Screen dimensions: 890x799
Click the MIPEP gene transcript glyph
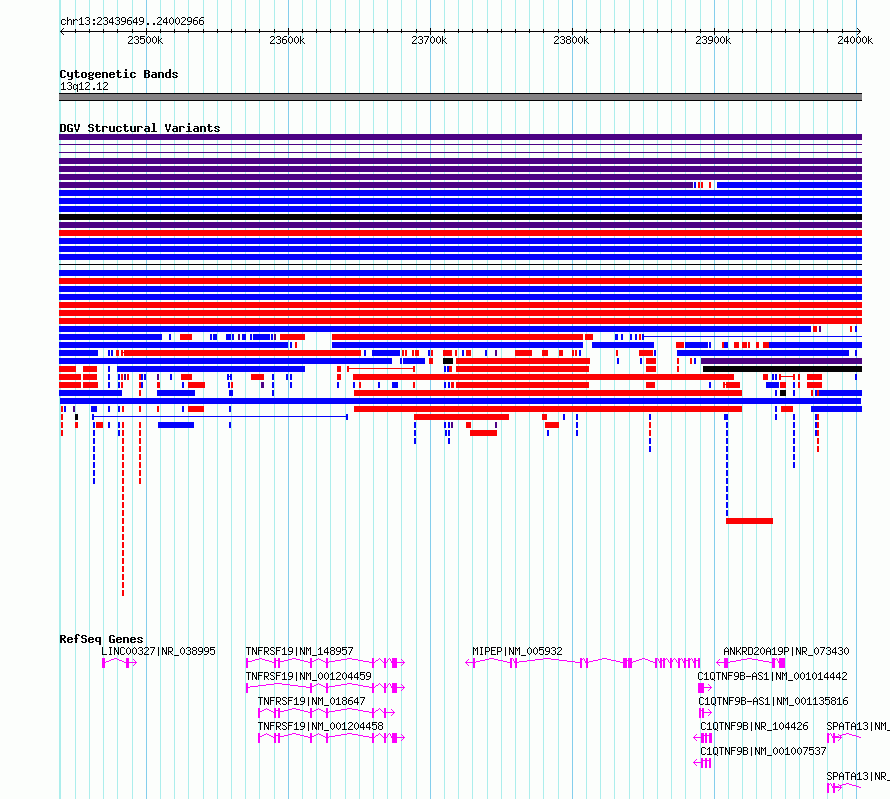click(583, 663)
